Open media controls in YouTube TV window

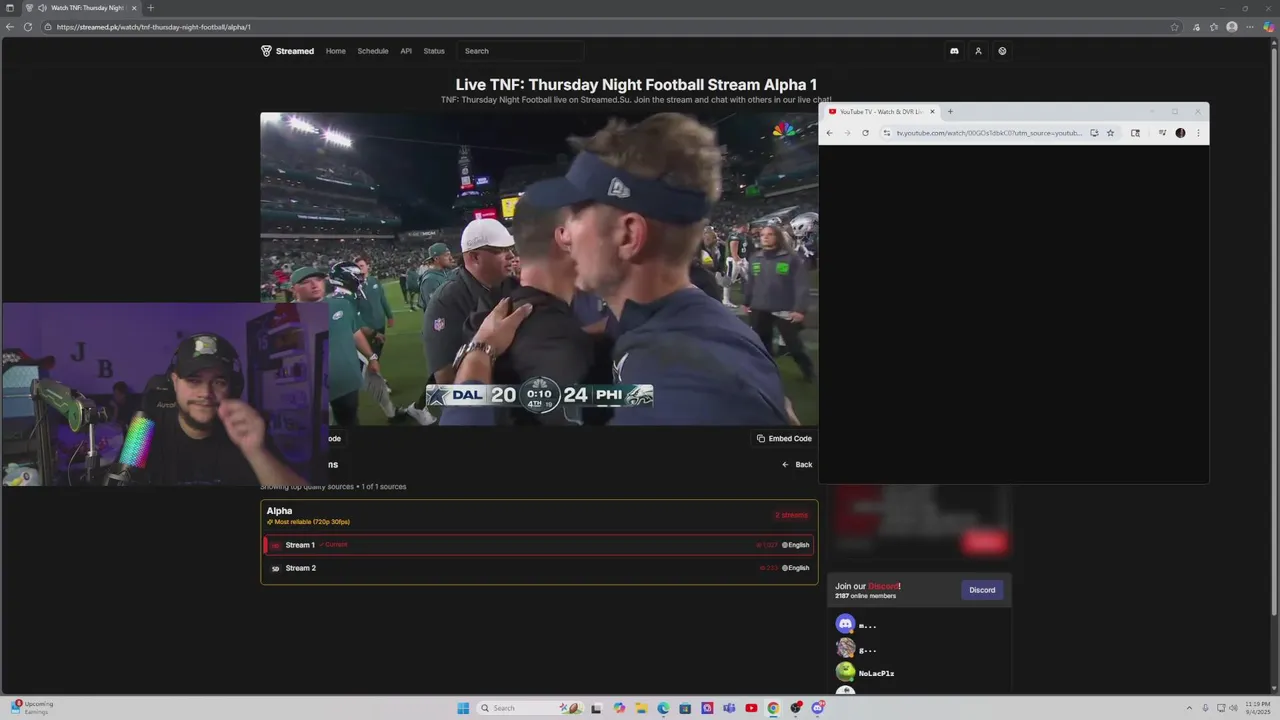click(1162, 133)
